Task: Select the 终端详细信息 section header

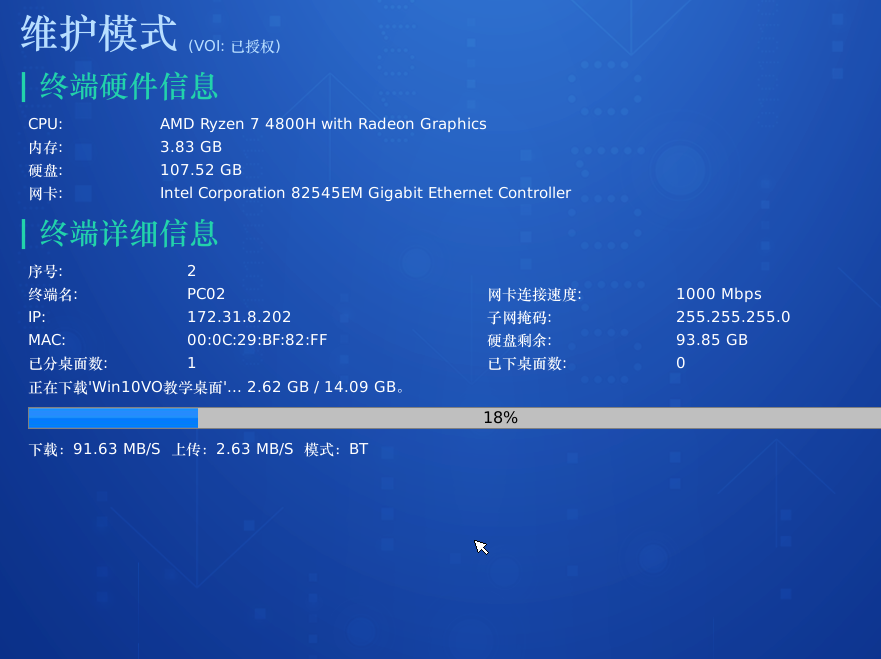Action: point(128,233)
